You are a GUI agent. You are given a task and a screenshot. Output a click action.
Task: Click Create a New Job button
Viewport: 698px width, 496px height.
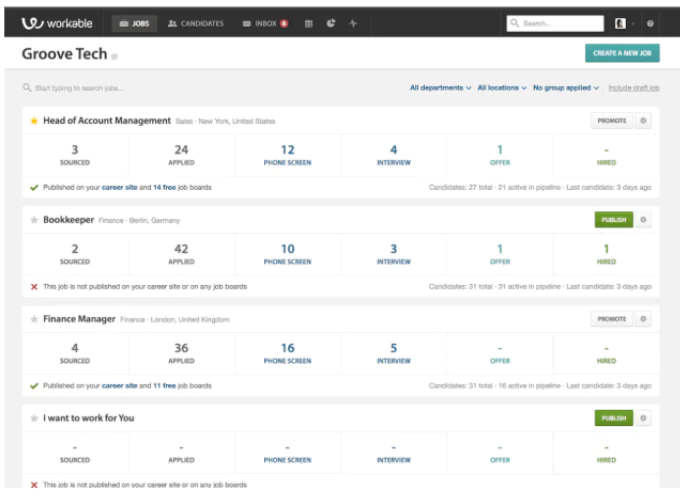click(x=622, y=54)
